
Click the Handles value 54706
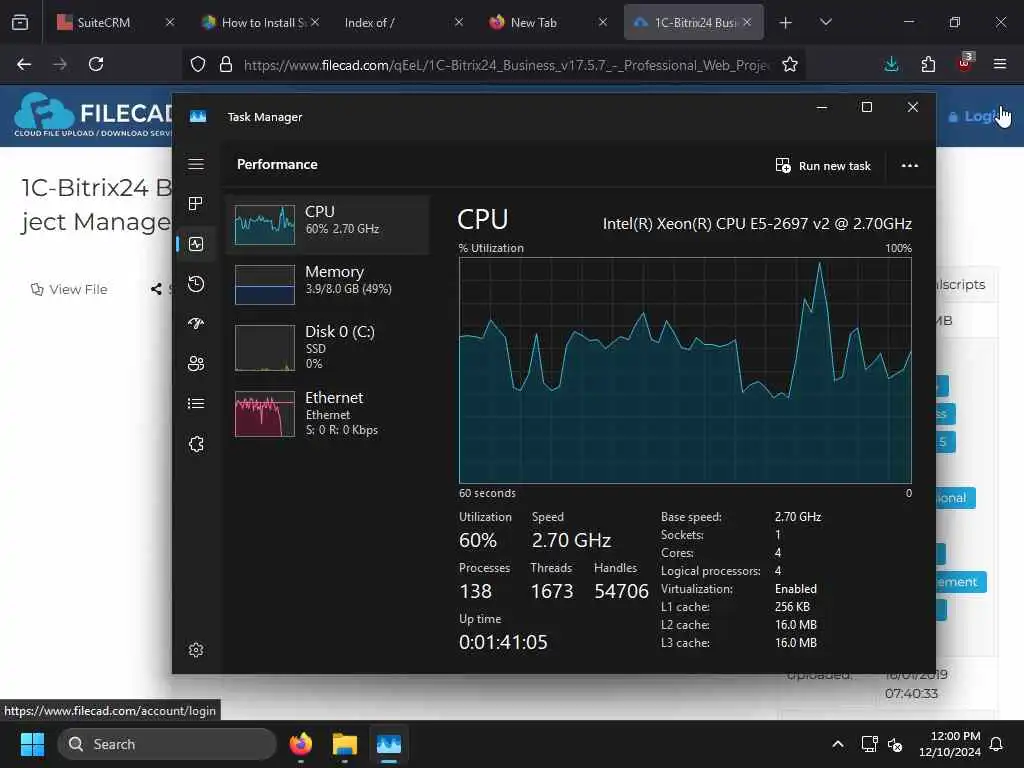(621, 591)
